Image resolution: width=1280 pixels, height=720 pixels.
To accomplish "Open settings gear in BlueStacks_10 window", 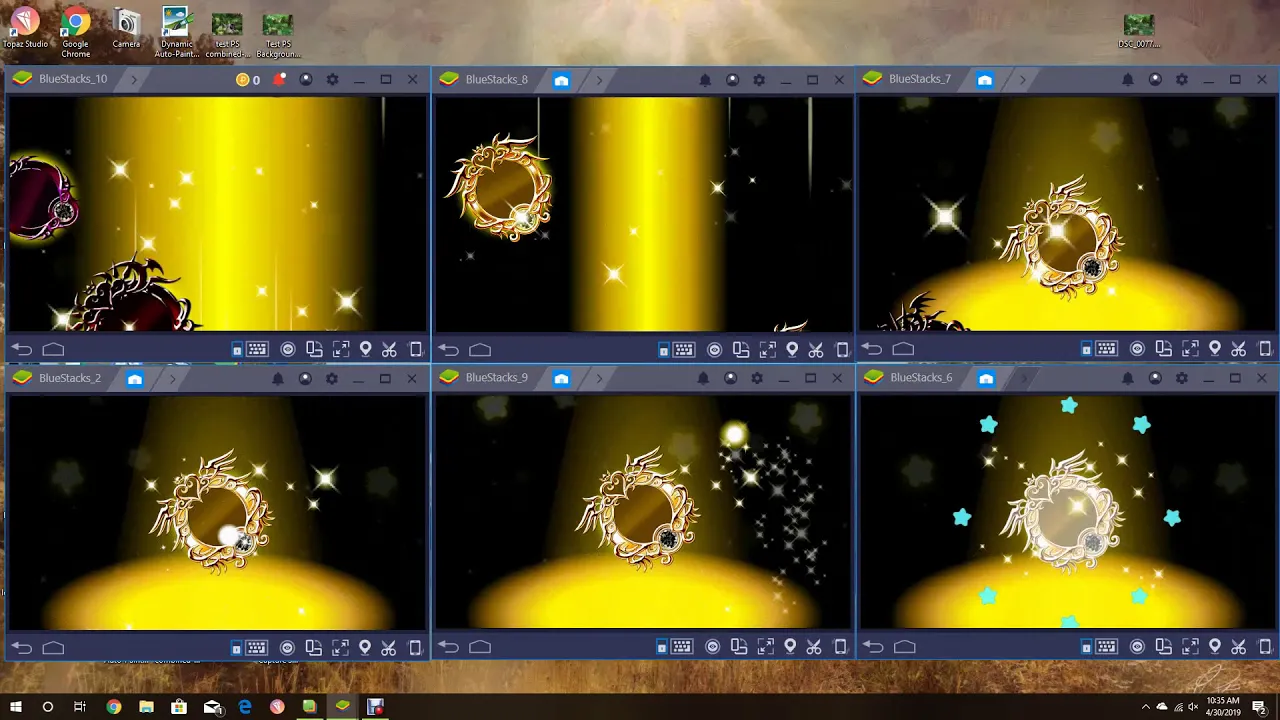I will point(332,80).
